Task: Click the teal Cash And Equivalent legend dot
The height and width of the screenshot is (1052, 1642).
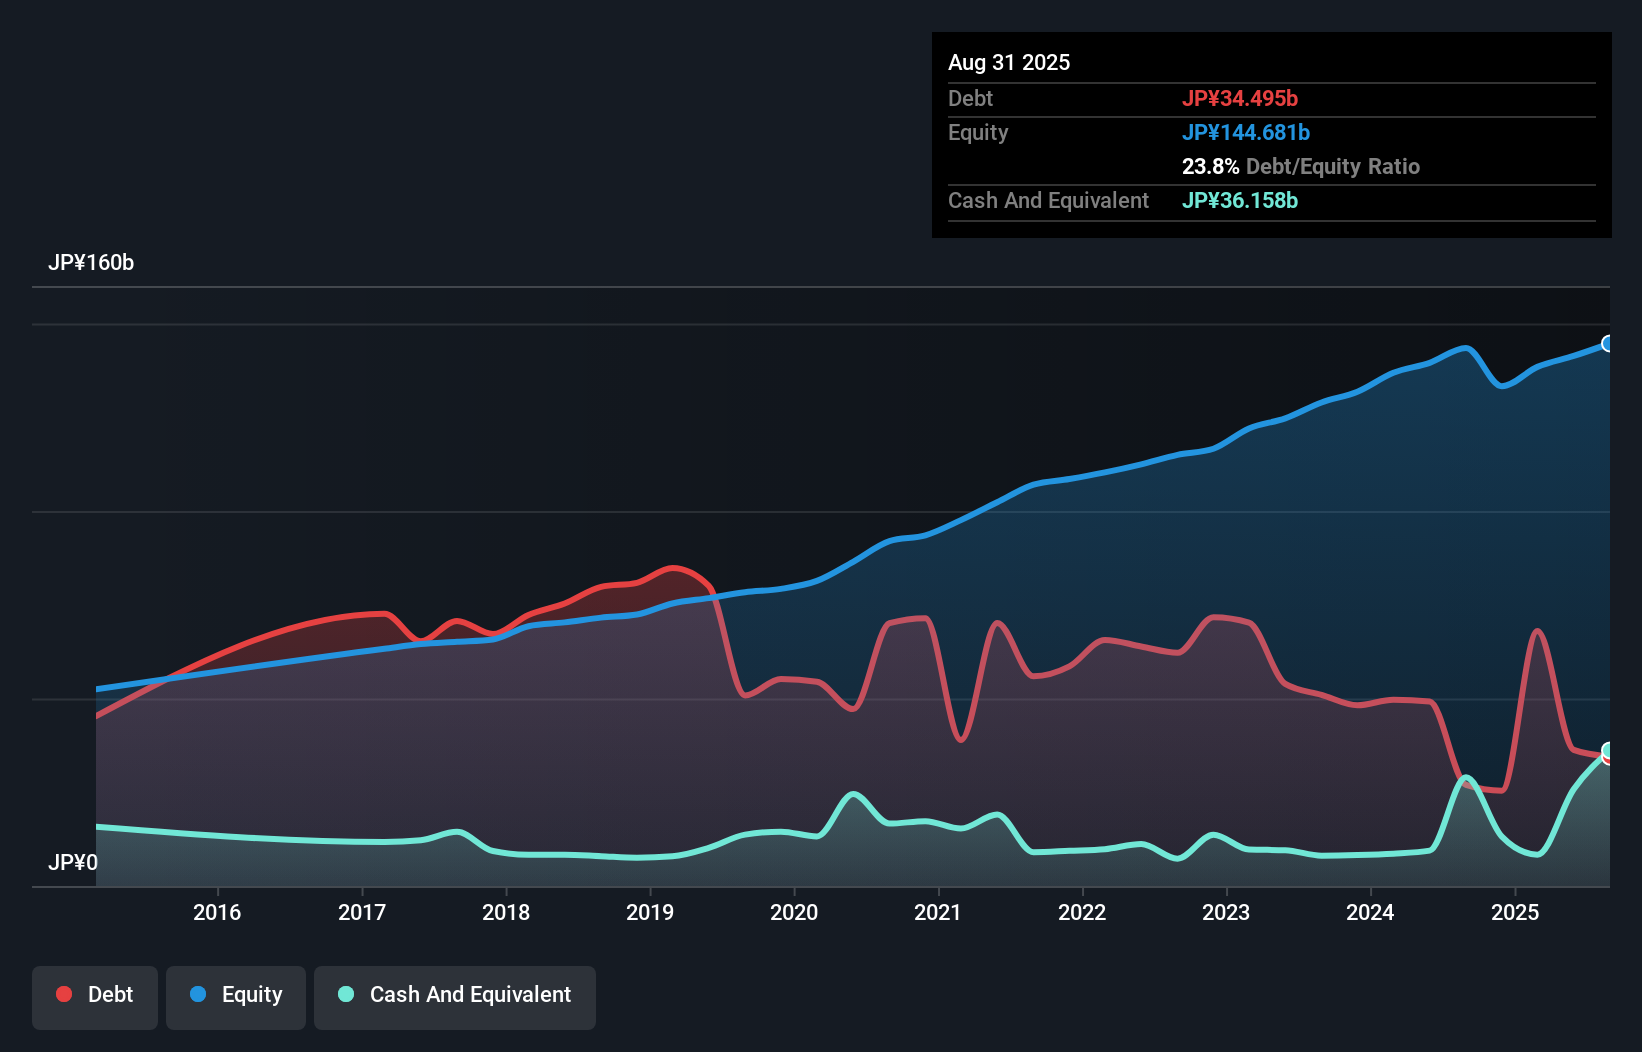Action: (x=345, y=995)
